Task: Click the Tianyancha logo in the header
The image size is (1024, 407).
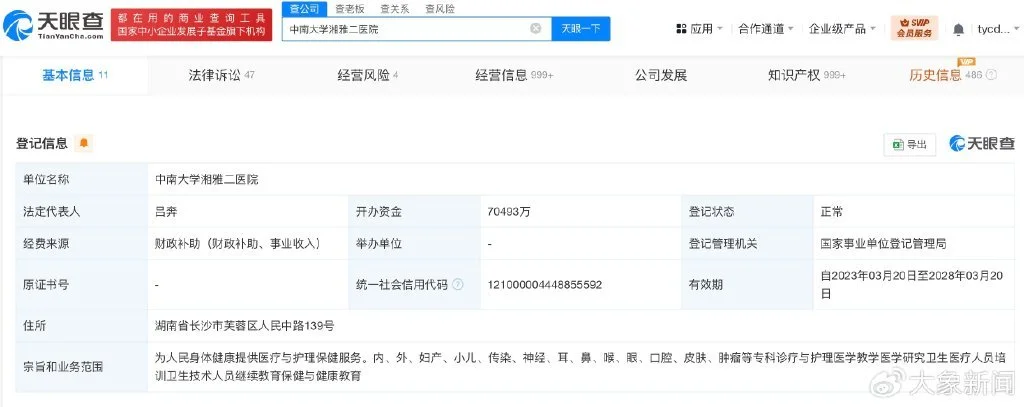Action: pyautogui.click(x=53, y=25)
